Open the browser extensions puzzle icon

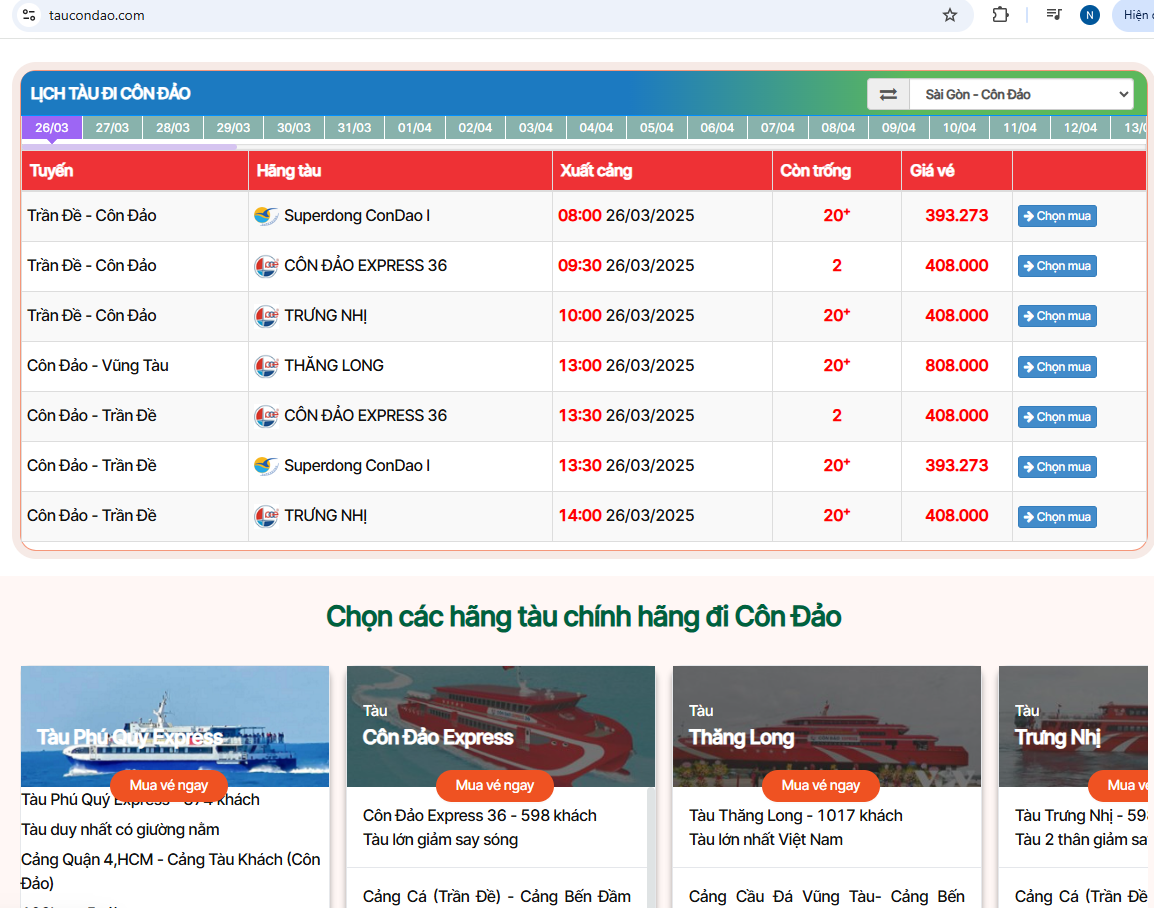[1000, 15]
